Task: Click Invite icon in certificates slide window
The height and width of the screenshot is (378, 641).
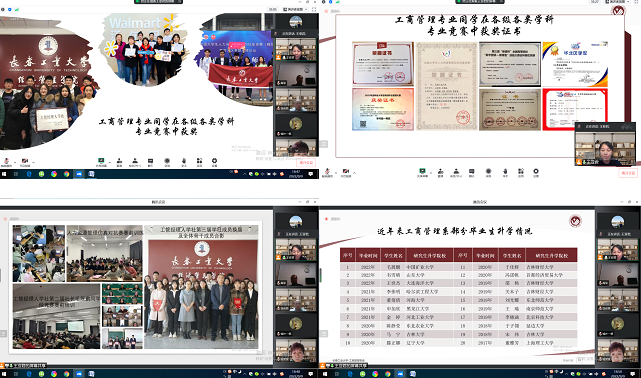Action: click(441, 172)
